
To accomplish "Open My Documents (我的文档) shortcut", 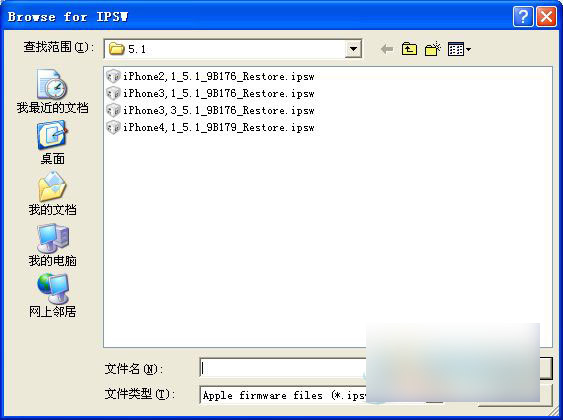I will [x=52, y=193].
